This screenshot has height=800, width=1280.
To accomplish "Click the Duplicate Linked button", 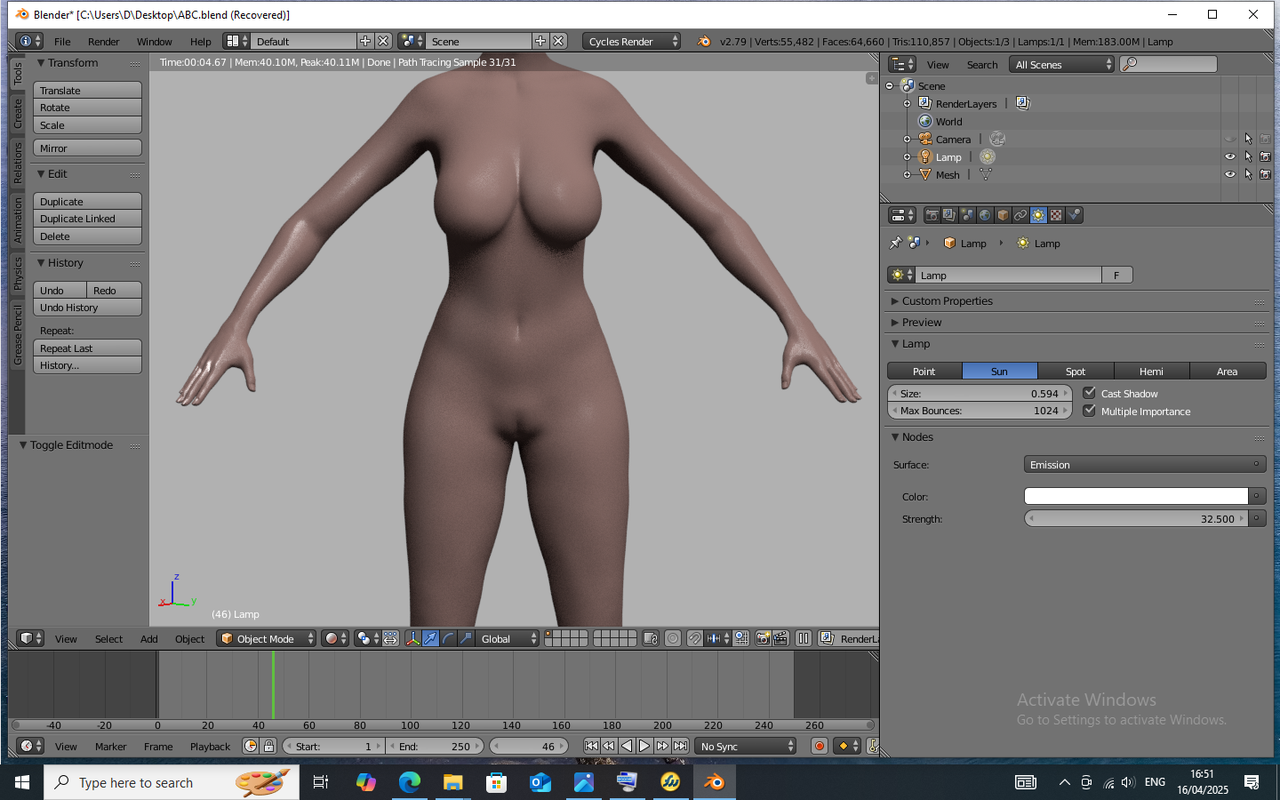I will tap(88, 219).
